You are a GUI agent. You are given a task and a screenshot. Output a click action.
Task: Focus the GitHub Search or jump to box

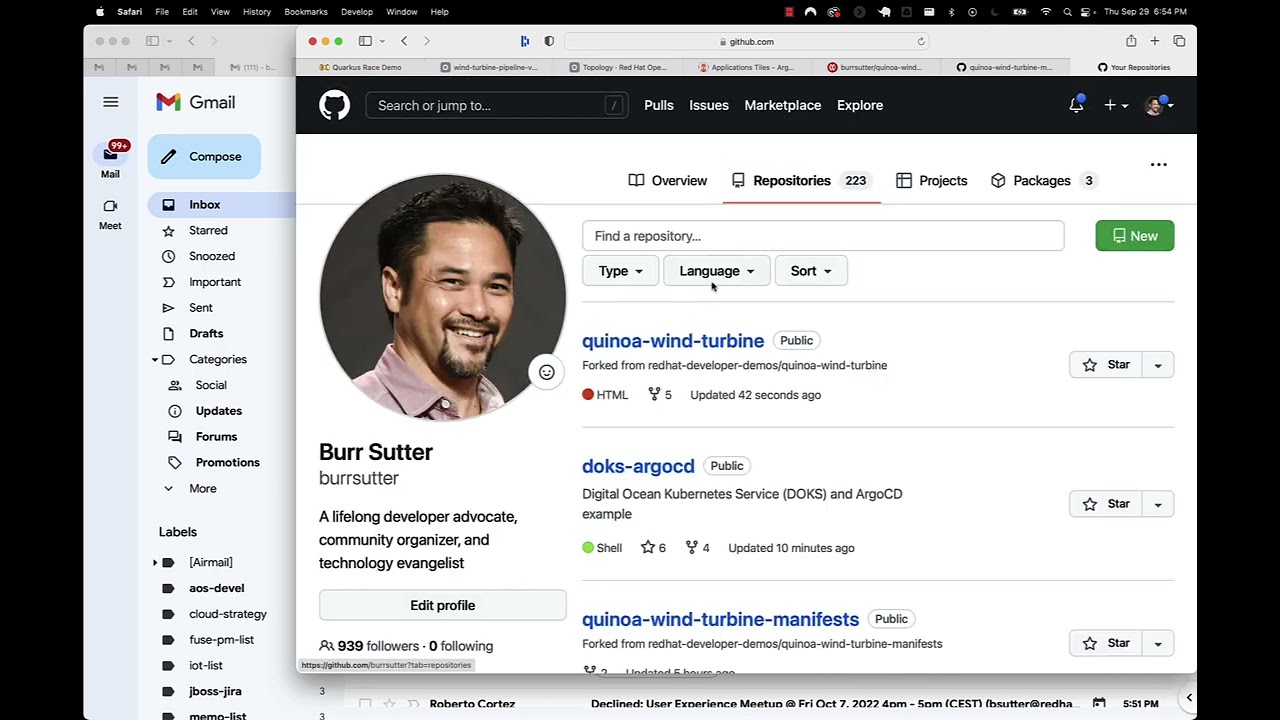pyautogui.click(x=497, y=105)
